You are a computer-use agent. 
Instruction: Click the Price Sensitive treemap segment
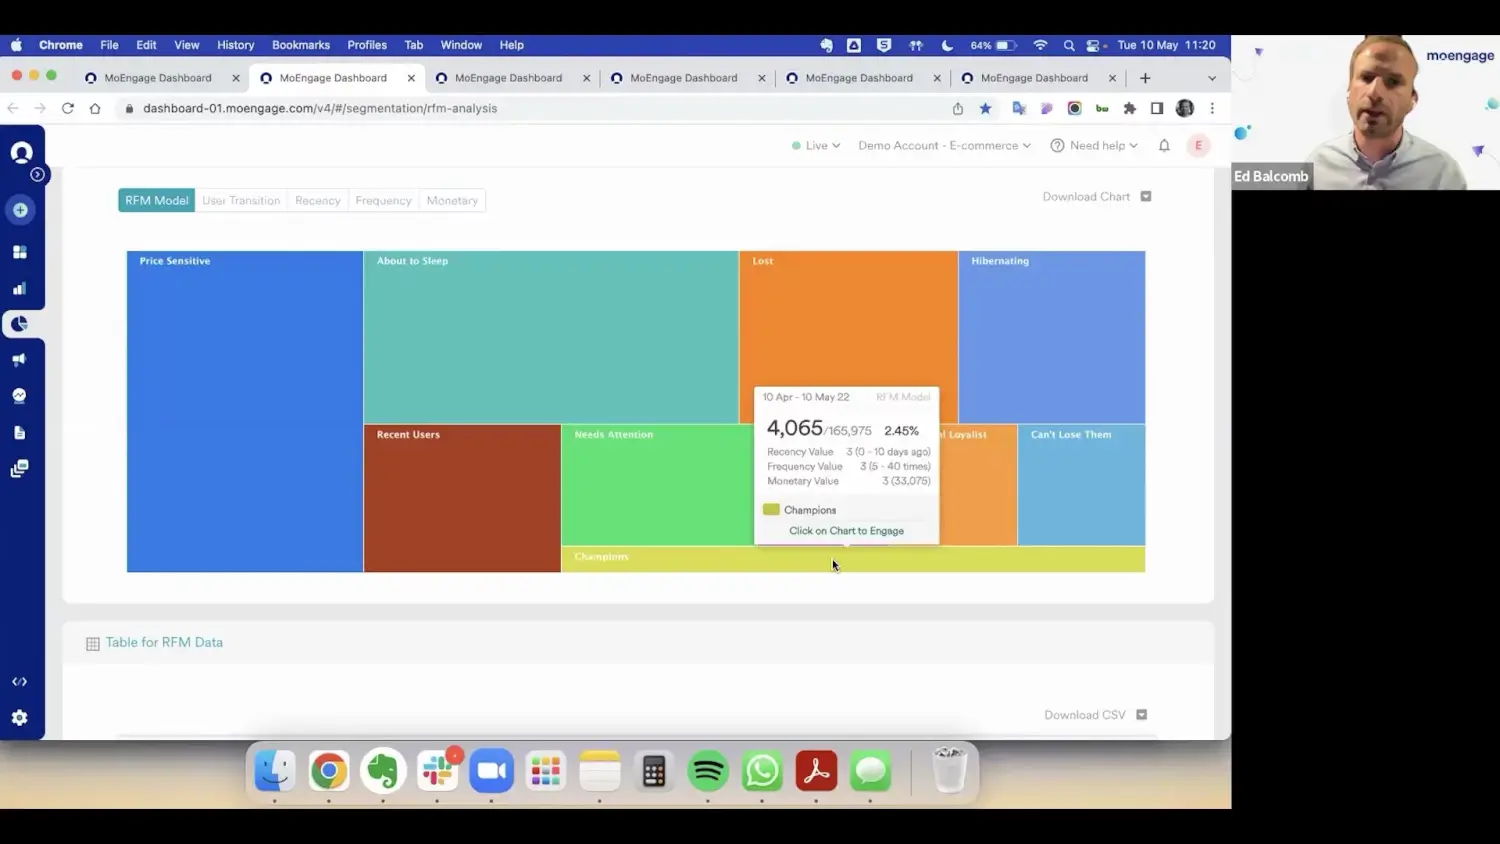245,411
